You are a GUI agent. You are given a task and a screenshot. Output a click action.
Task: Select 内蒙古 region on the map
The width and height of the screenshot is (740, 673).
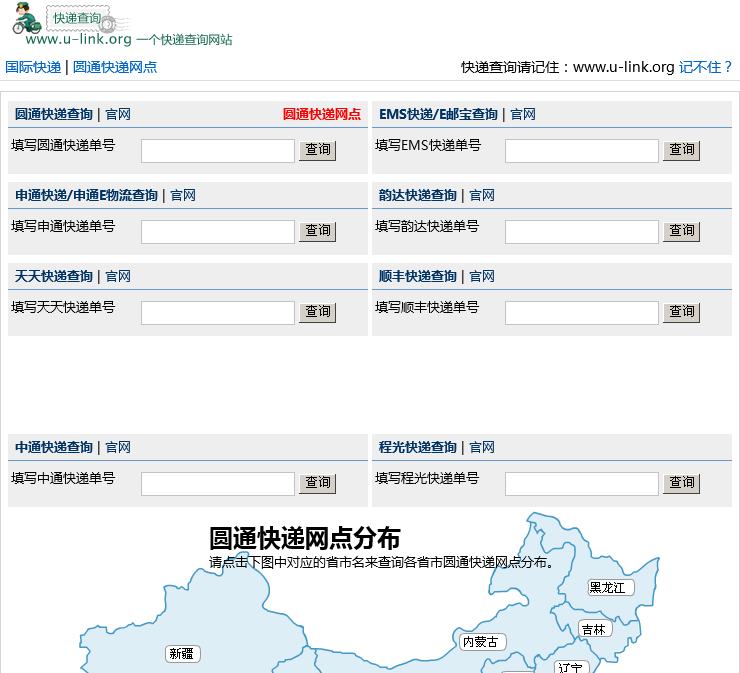483,642
